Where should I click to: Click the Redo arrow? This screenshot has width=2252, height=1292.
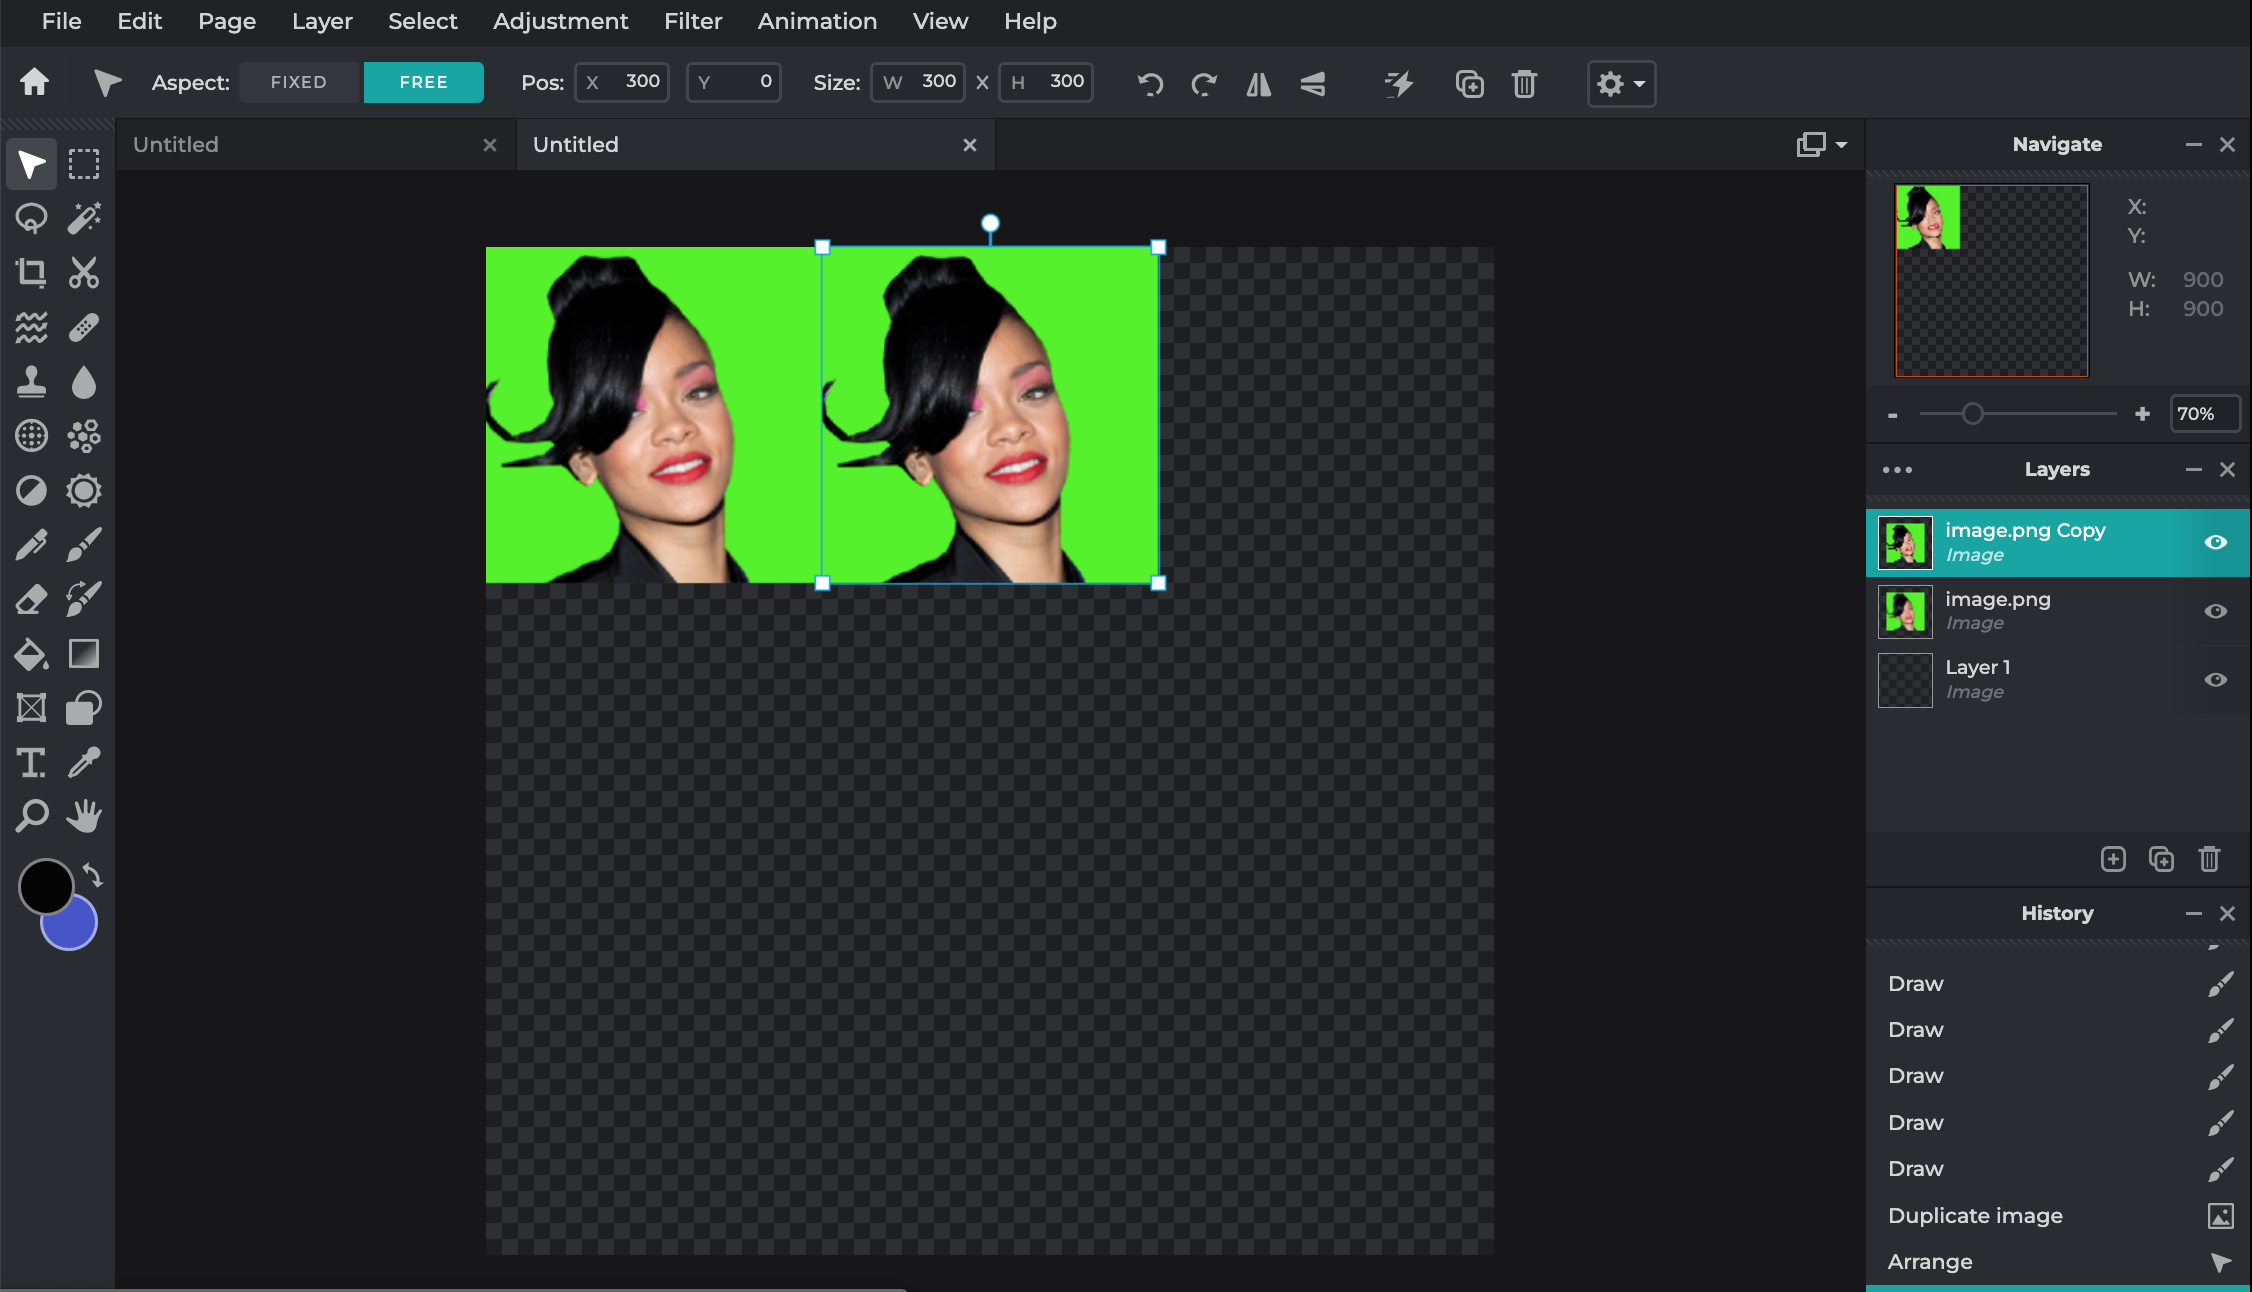click(1204, 84)
